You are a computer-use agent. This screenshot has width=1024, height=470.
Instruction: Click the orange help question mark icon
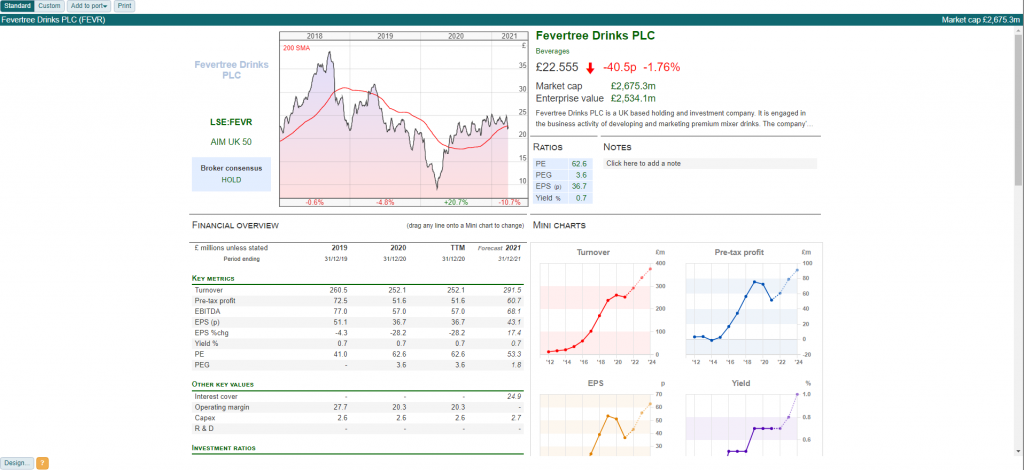[42, 463]
